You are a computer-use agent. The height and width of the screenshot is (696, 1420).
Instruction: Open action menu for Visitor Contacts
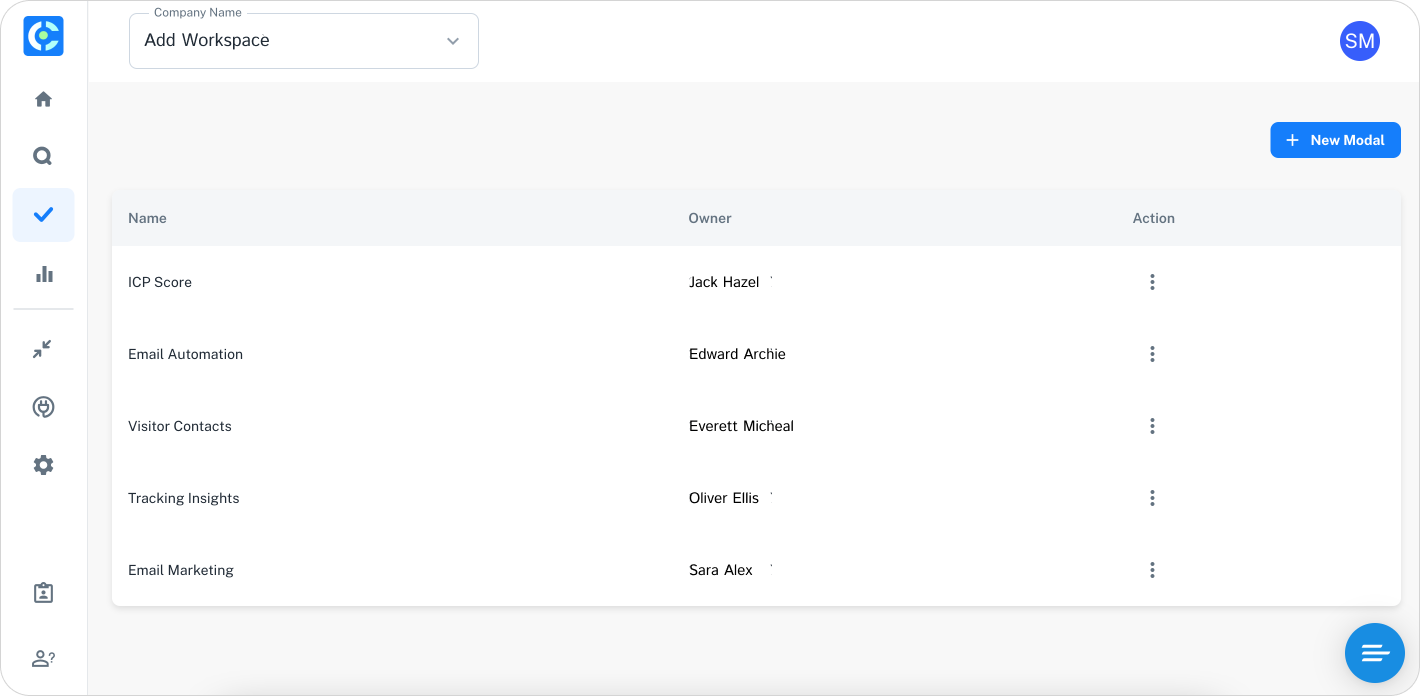point(1152,426)
